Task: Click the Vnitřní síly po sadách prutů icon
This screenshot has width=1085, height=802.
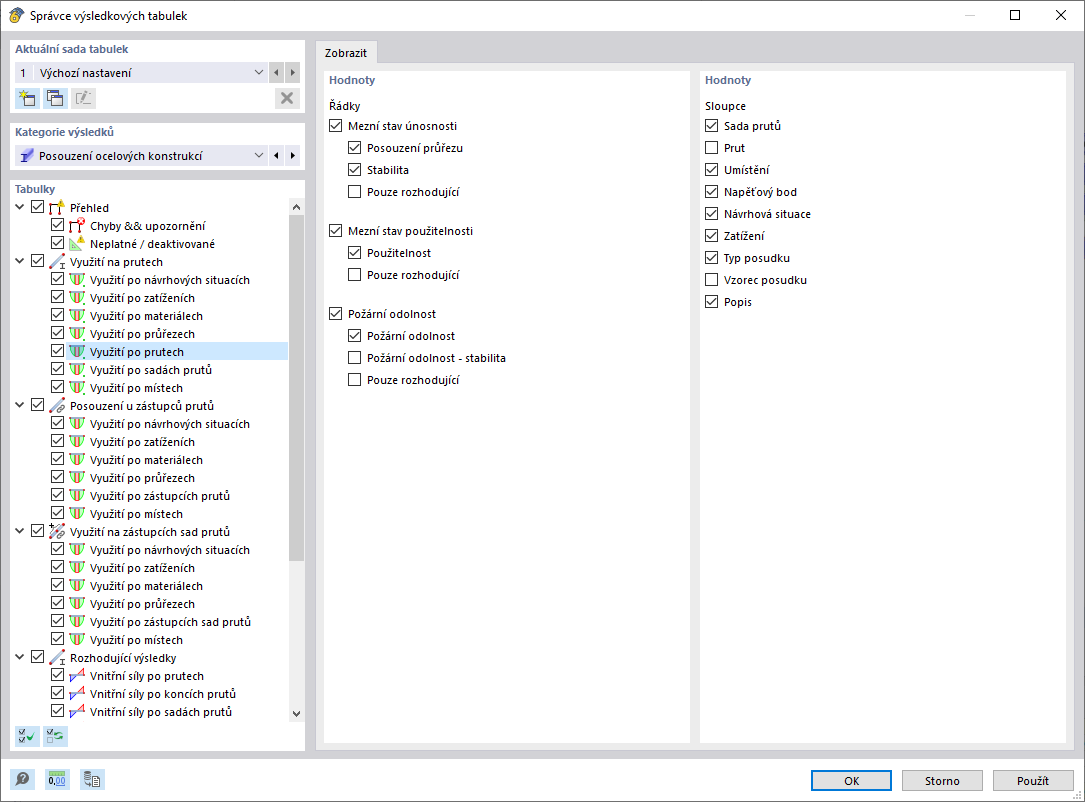Action: (x=77, y=711)
